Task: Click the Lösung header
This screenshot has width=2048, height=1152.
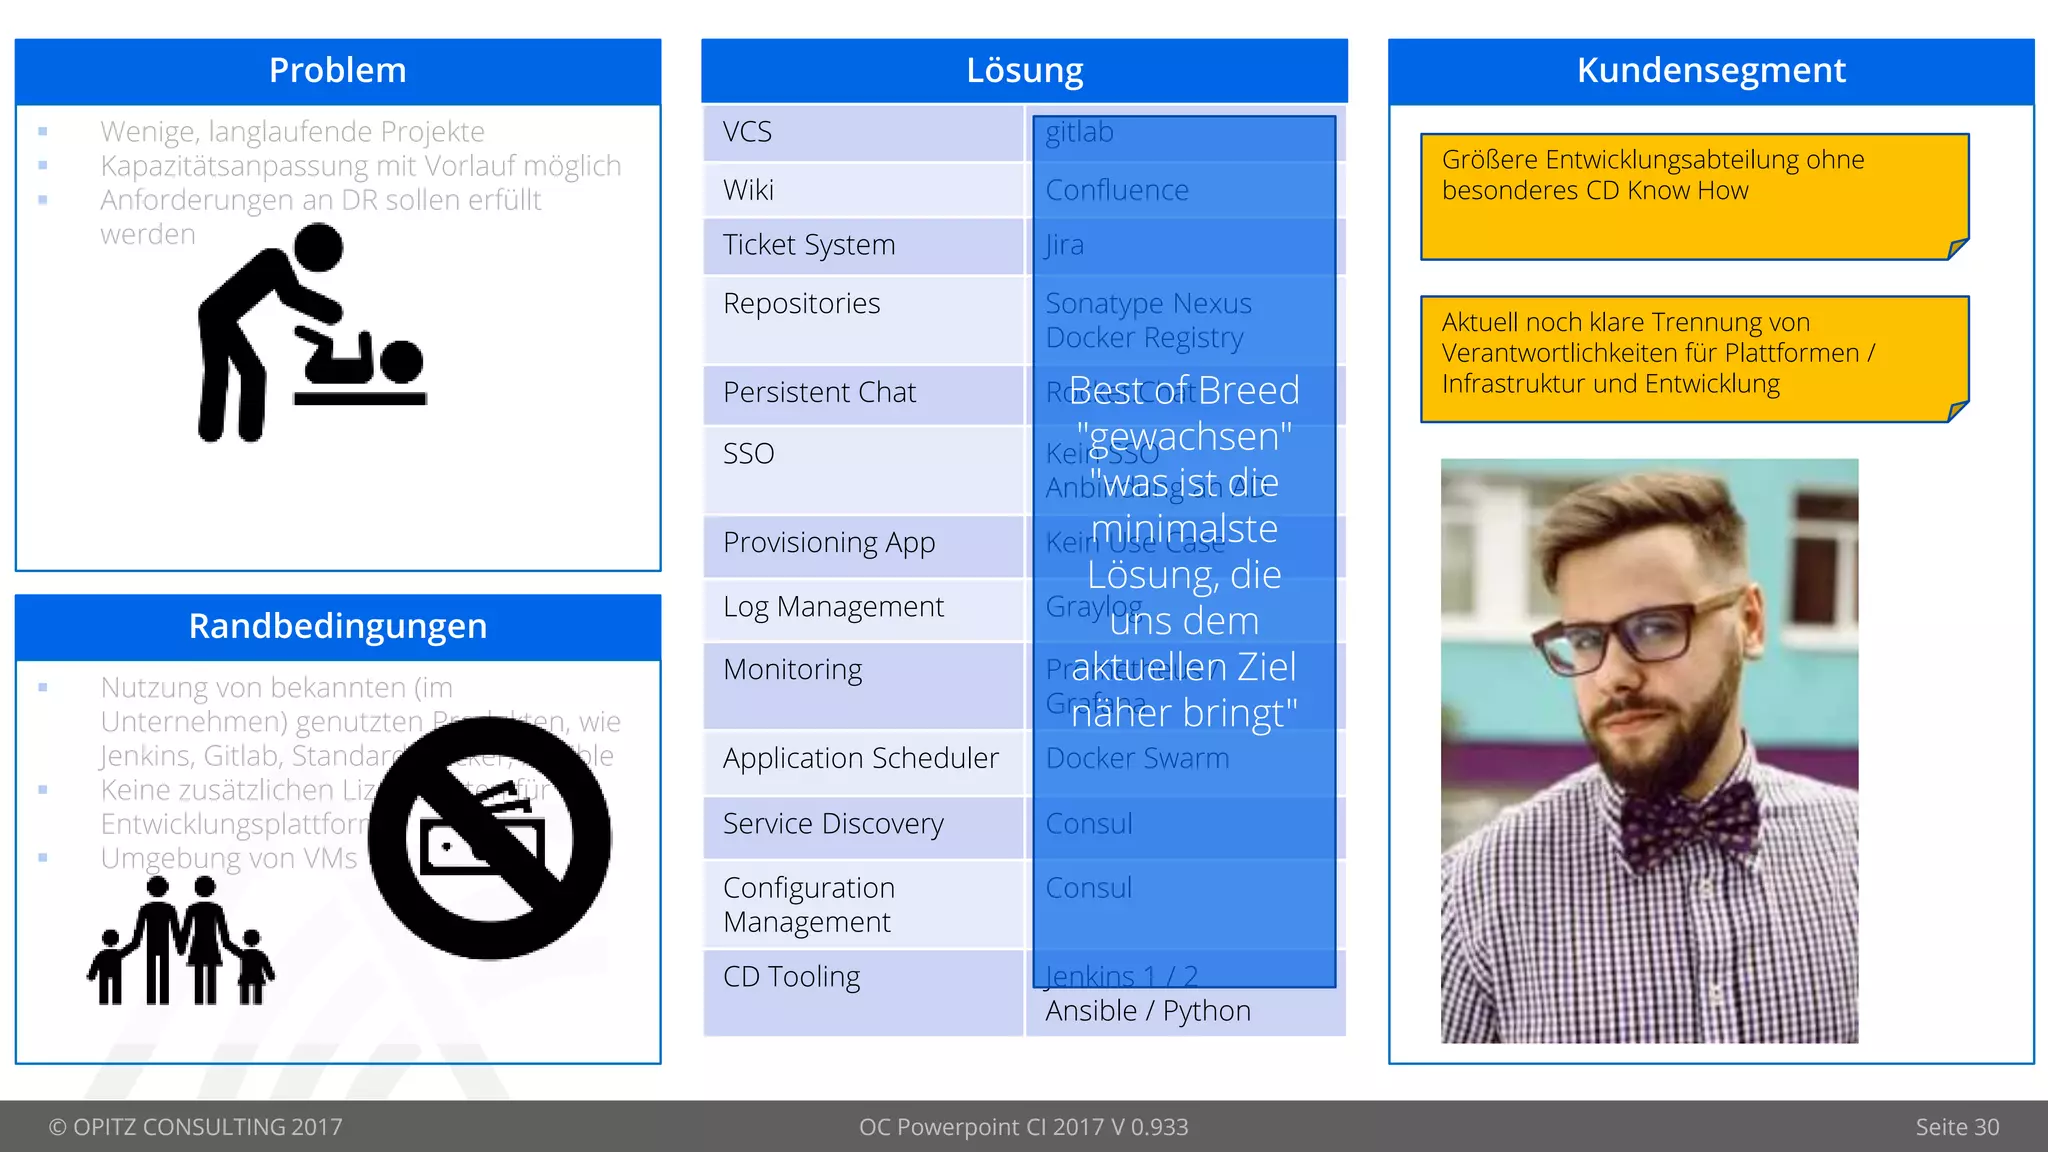Action: pyautogui.click(x=1024, y=71)
